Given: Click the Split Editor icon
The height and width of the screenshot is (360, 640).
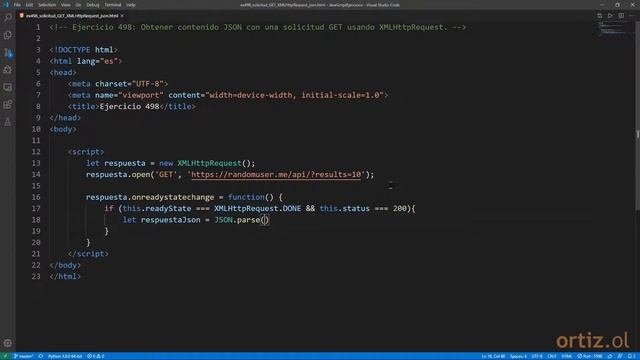Looking at the screenshot, I should (621, 16).
